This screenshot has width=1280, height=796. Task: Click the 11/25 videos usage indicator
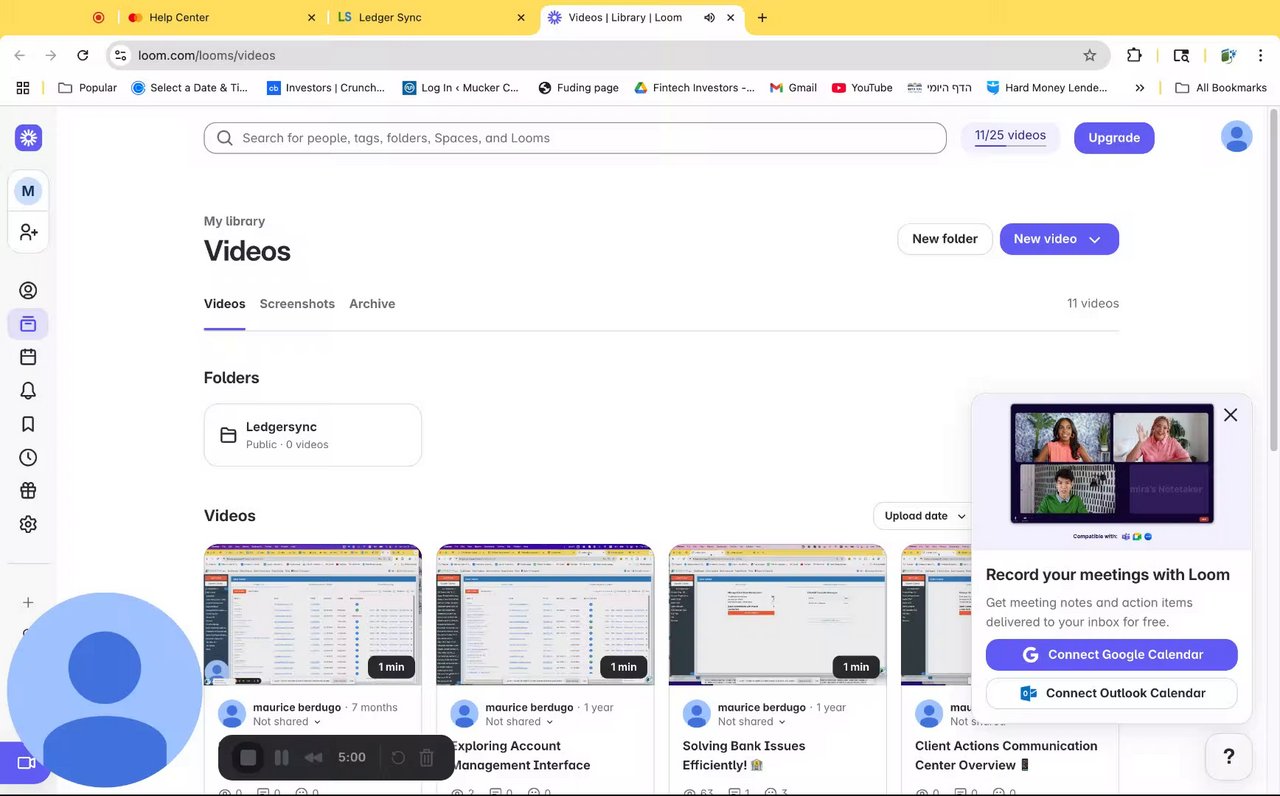pyautogui.click(x=1010, y=136)
